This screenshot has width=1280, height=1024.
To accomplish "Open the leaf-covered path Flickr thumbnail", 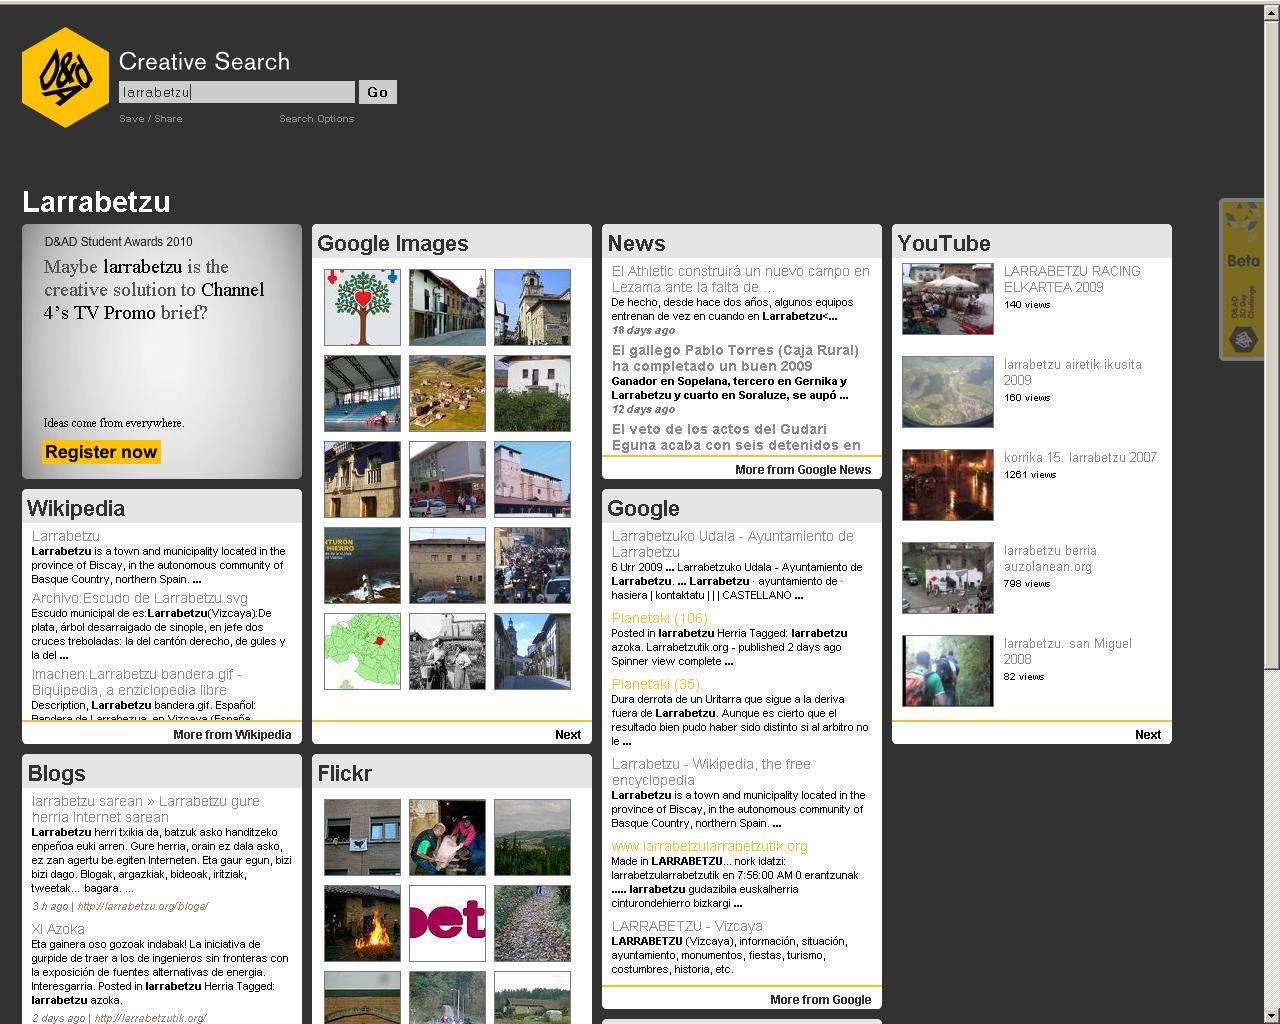I will (x=532, y=923).
